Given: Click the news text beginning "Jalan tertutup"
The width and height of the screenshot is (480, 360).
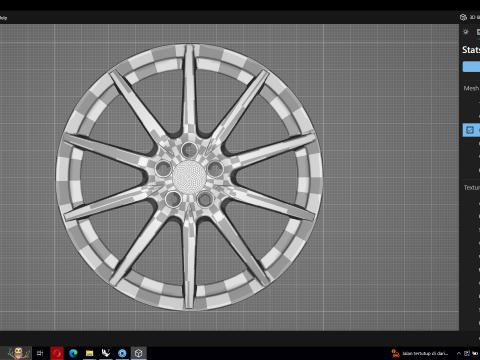Looking at the screenshot, I should coord(425,353).
